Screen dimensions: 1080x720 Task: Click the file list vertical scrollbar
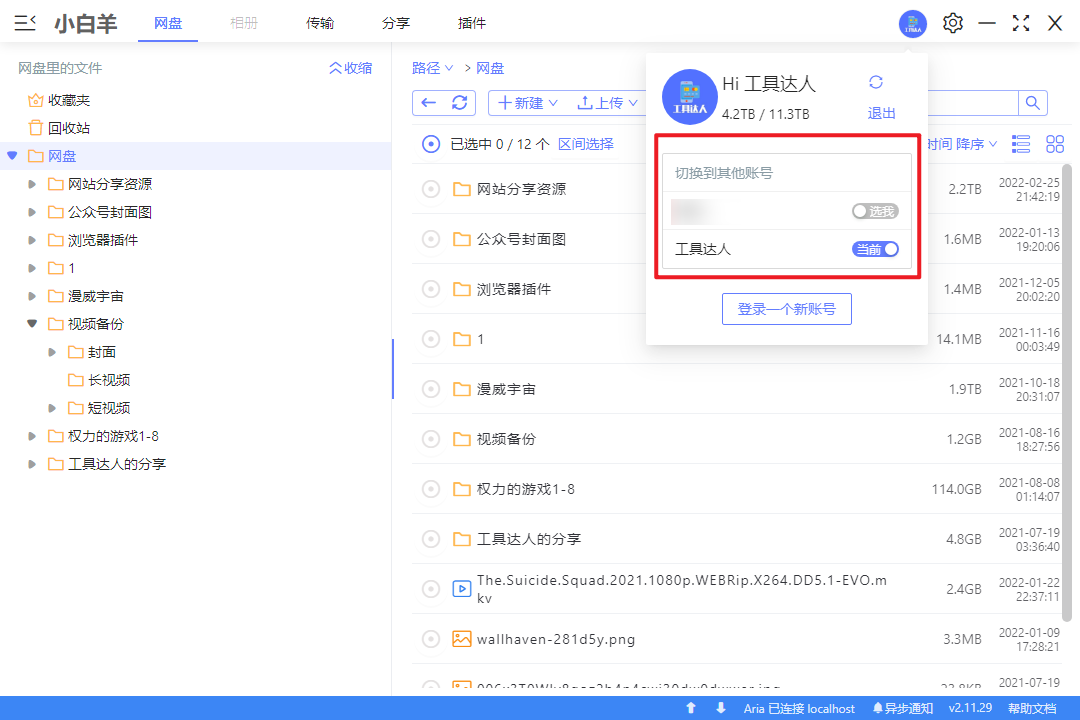[1066, 300]
